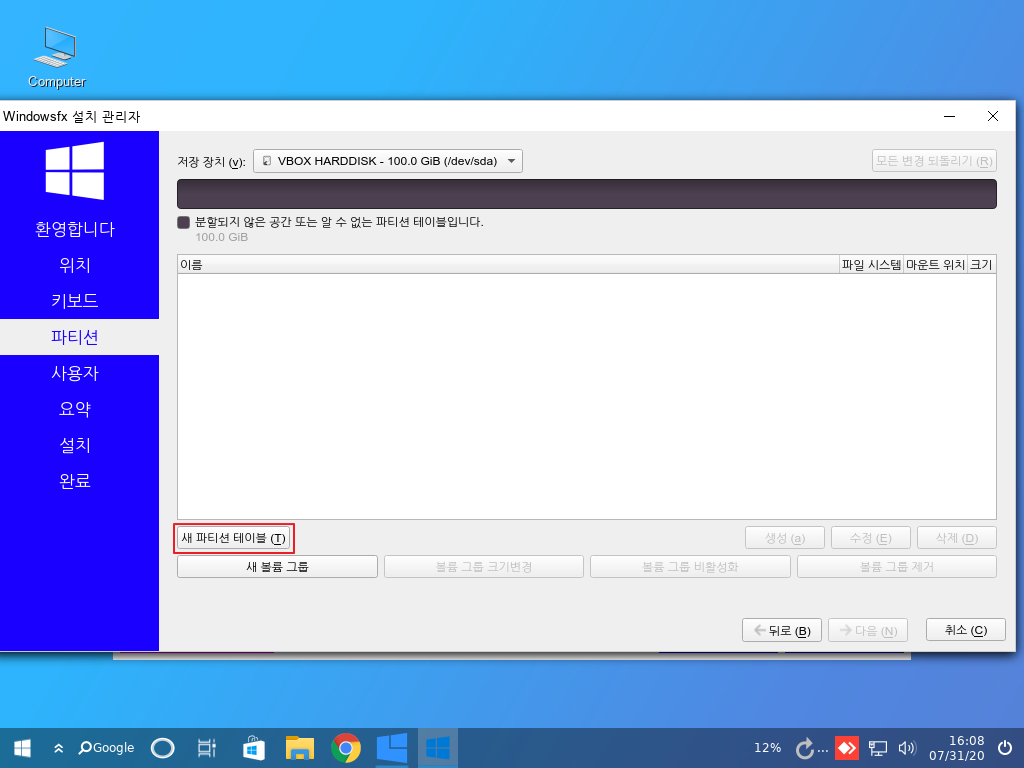Select 완료 step in sidebar
The image size is (1024, 768).
point(75,481)
